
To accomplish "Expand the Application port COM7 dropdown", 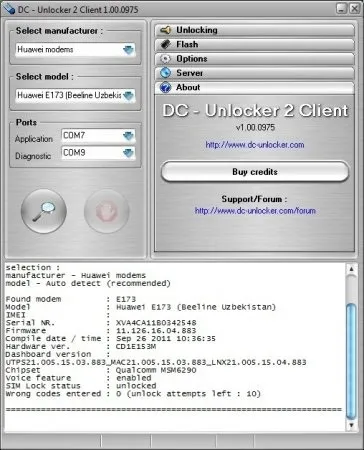I will (x=128, y=136).
